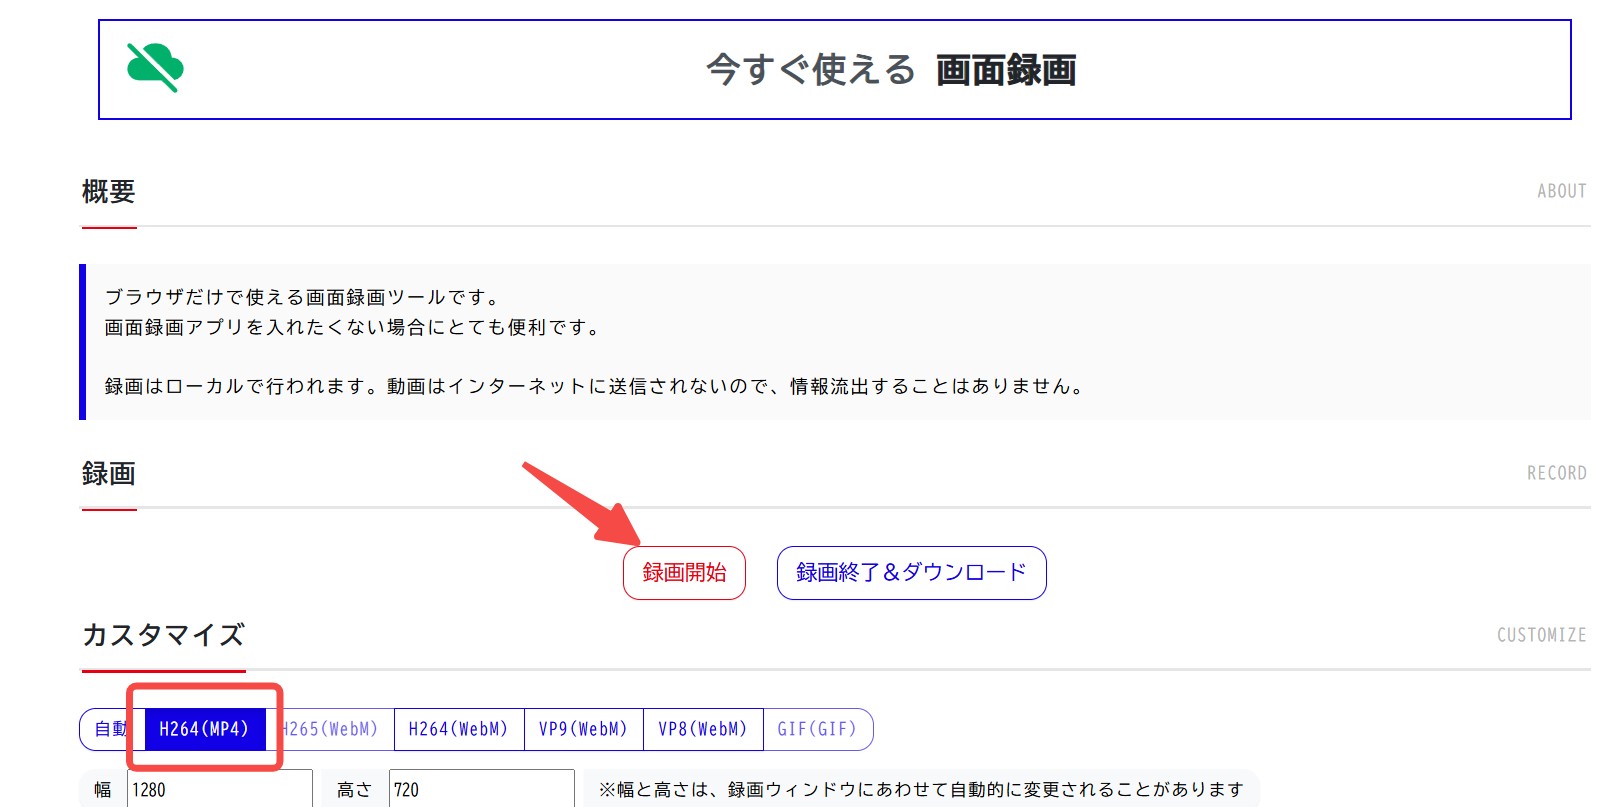Click the 録画 section heading
The width and height of the screenshot is (1621, 807).
pos(108,473)
